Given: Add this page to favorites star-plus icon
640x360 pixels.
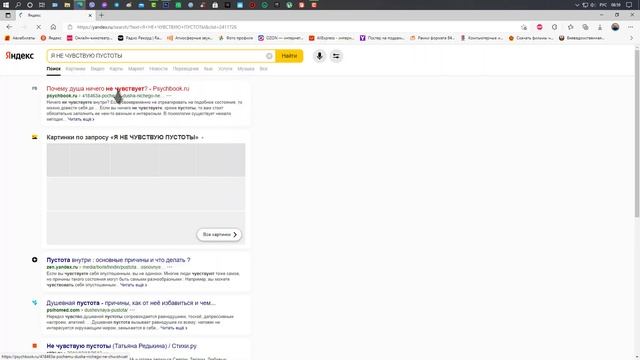Looking at the screenshot, I should 524,27.
